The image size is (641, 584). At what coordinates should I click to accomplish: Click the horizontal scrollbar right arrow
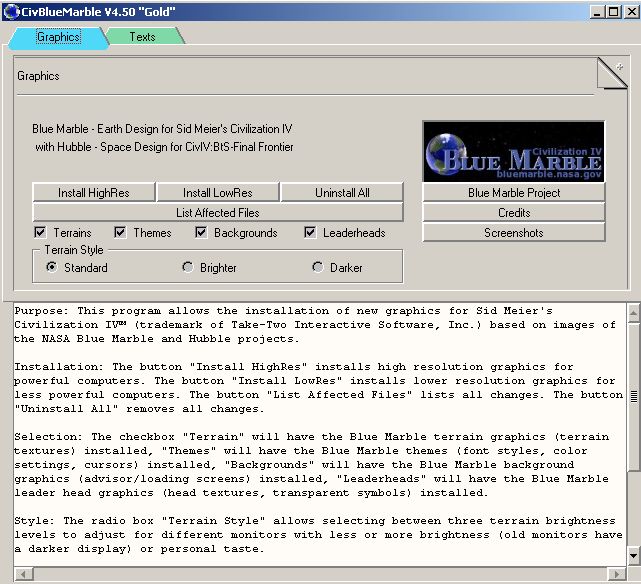pos(616,574)
